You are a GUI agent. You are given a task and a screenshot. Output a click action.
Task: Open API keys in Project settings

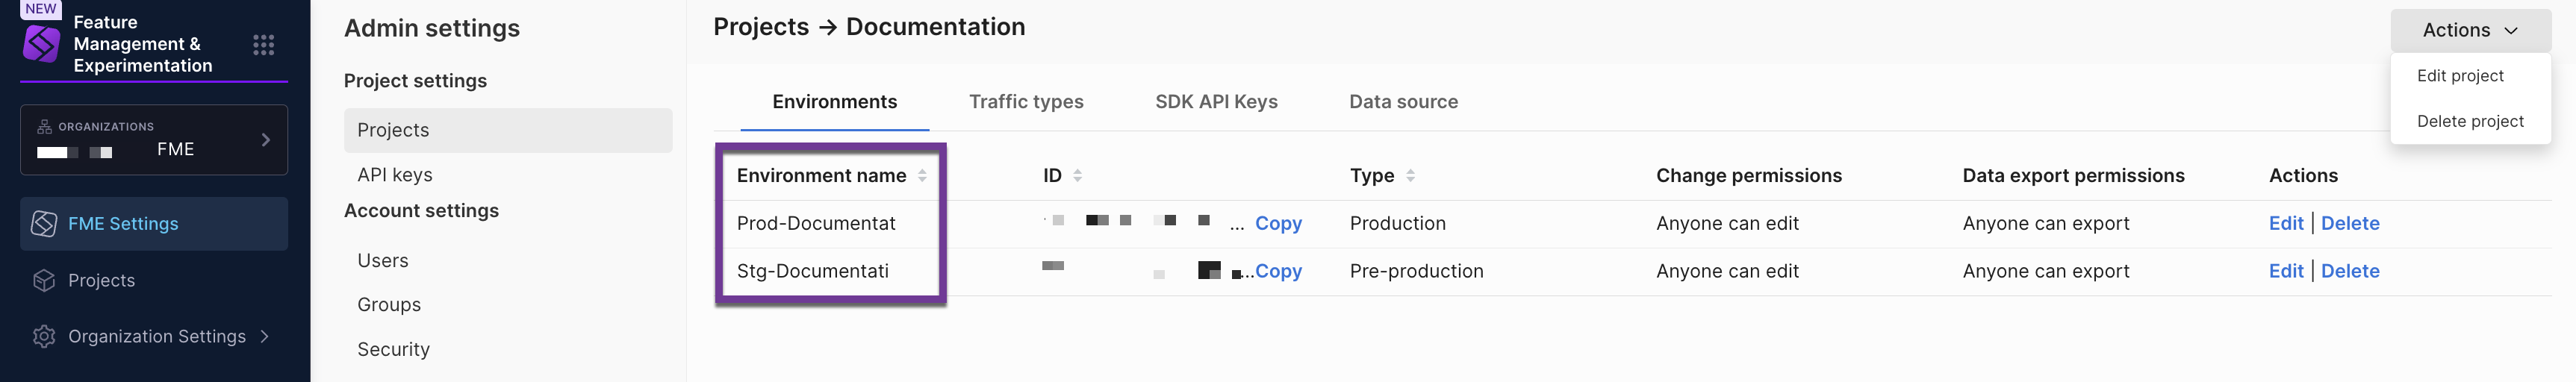395,175
